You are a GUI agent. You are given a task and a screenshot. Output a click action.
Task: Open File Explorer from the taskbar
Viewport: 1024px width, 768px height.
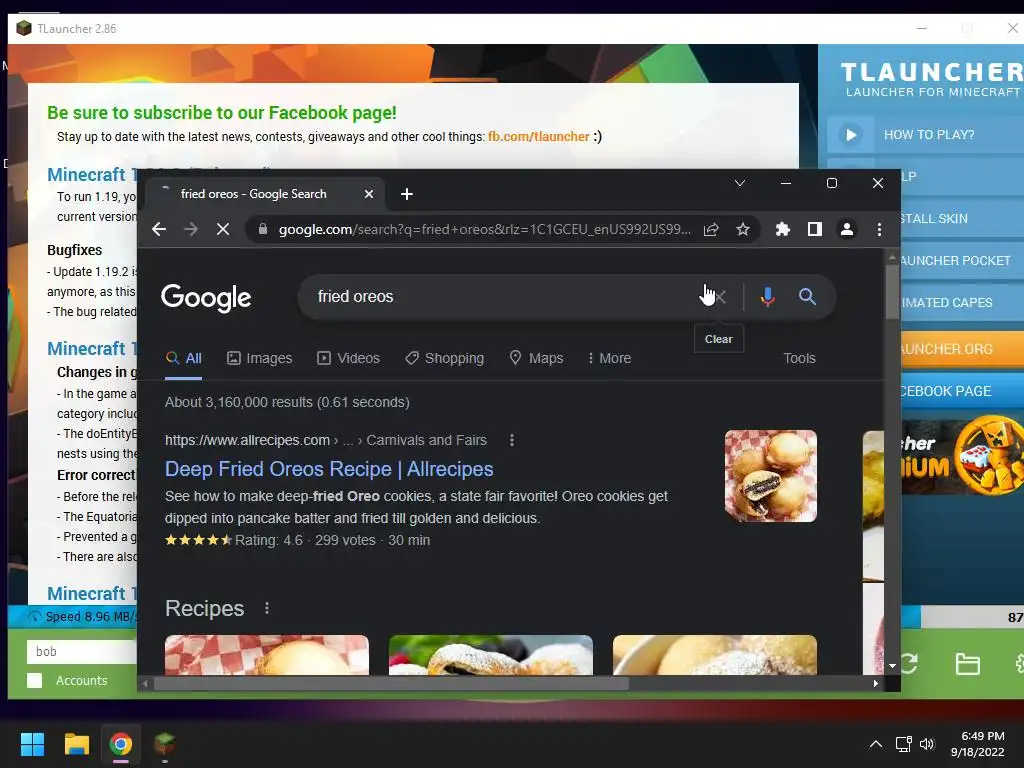[x=76, y=744]
